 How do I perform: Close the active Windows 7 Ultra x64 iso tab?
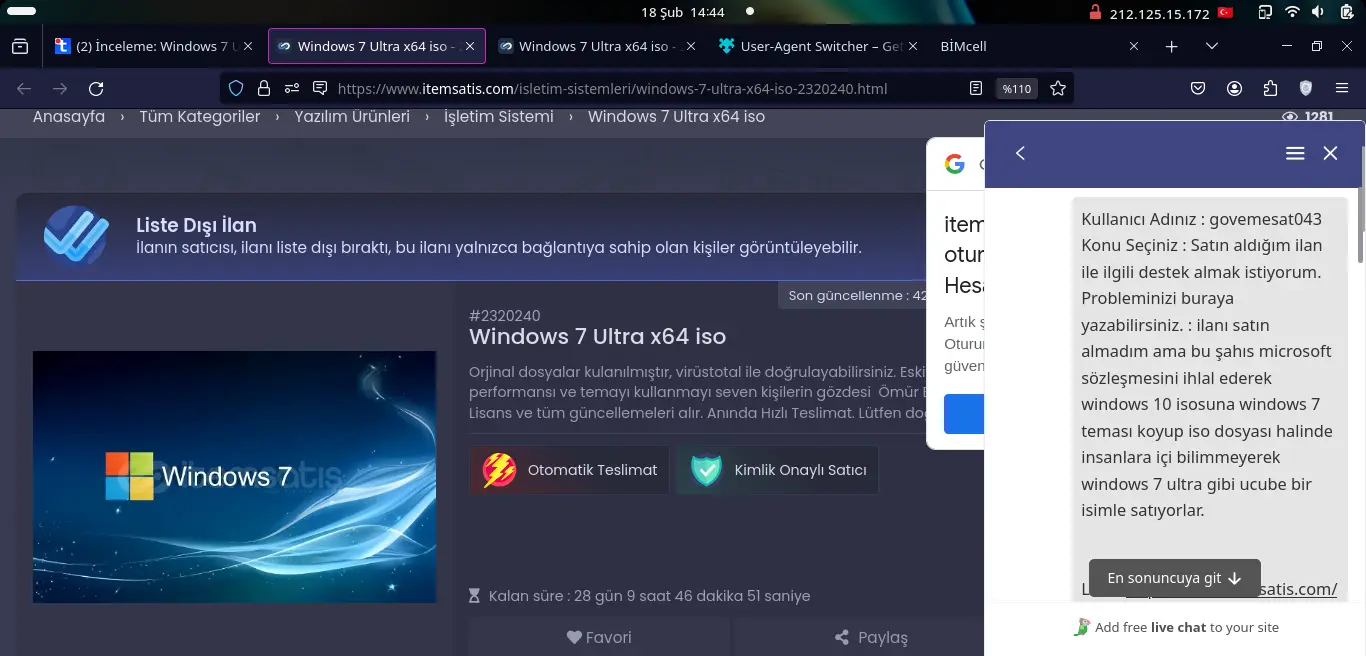(x=470, y=46)
